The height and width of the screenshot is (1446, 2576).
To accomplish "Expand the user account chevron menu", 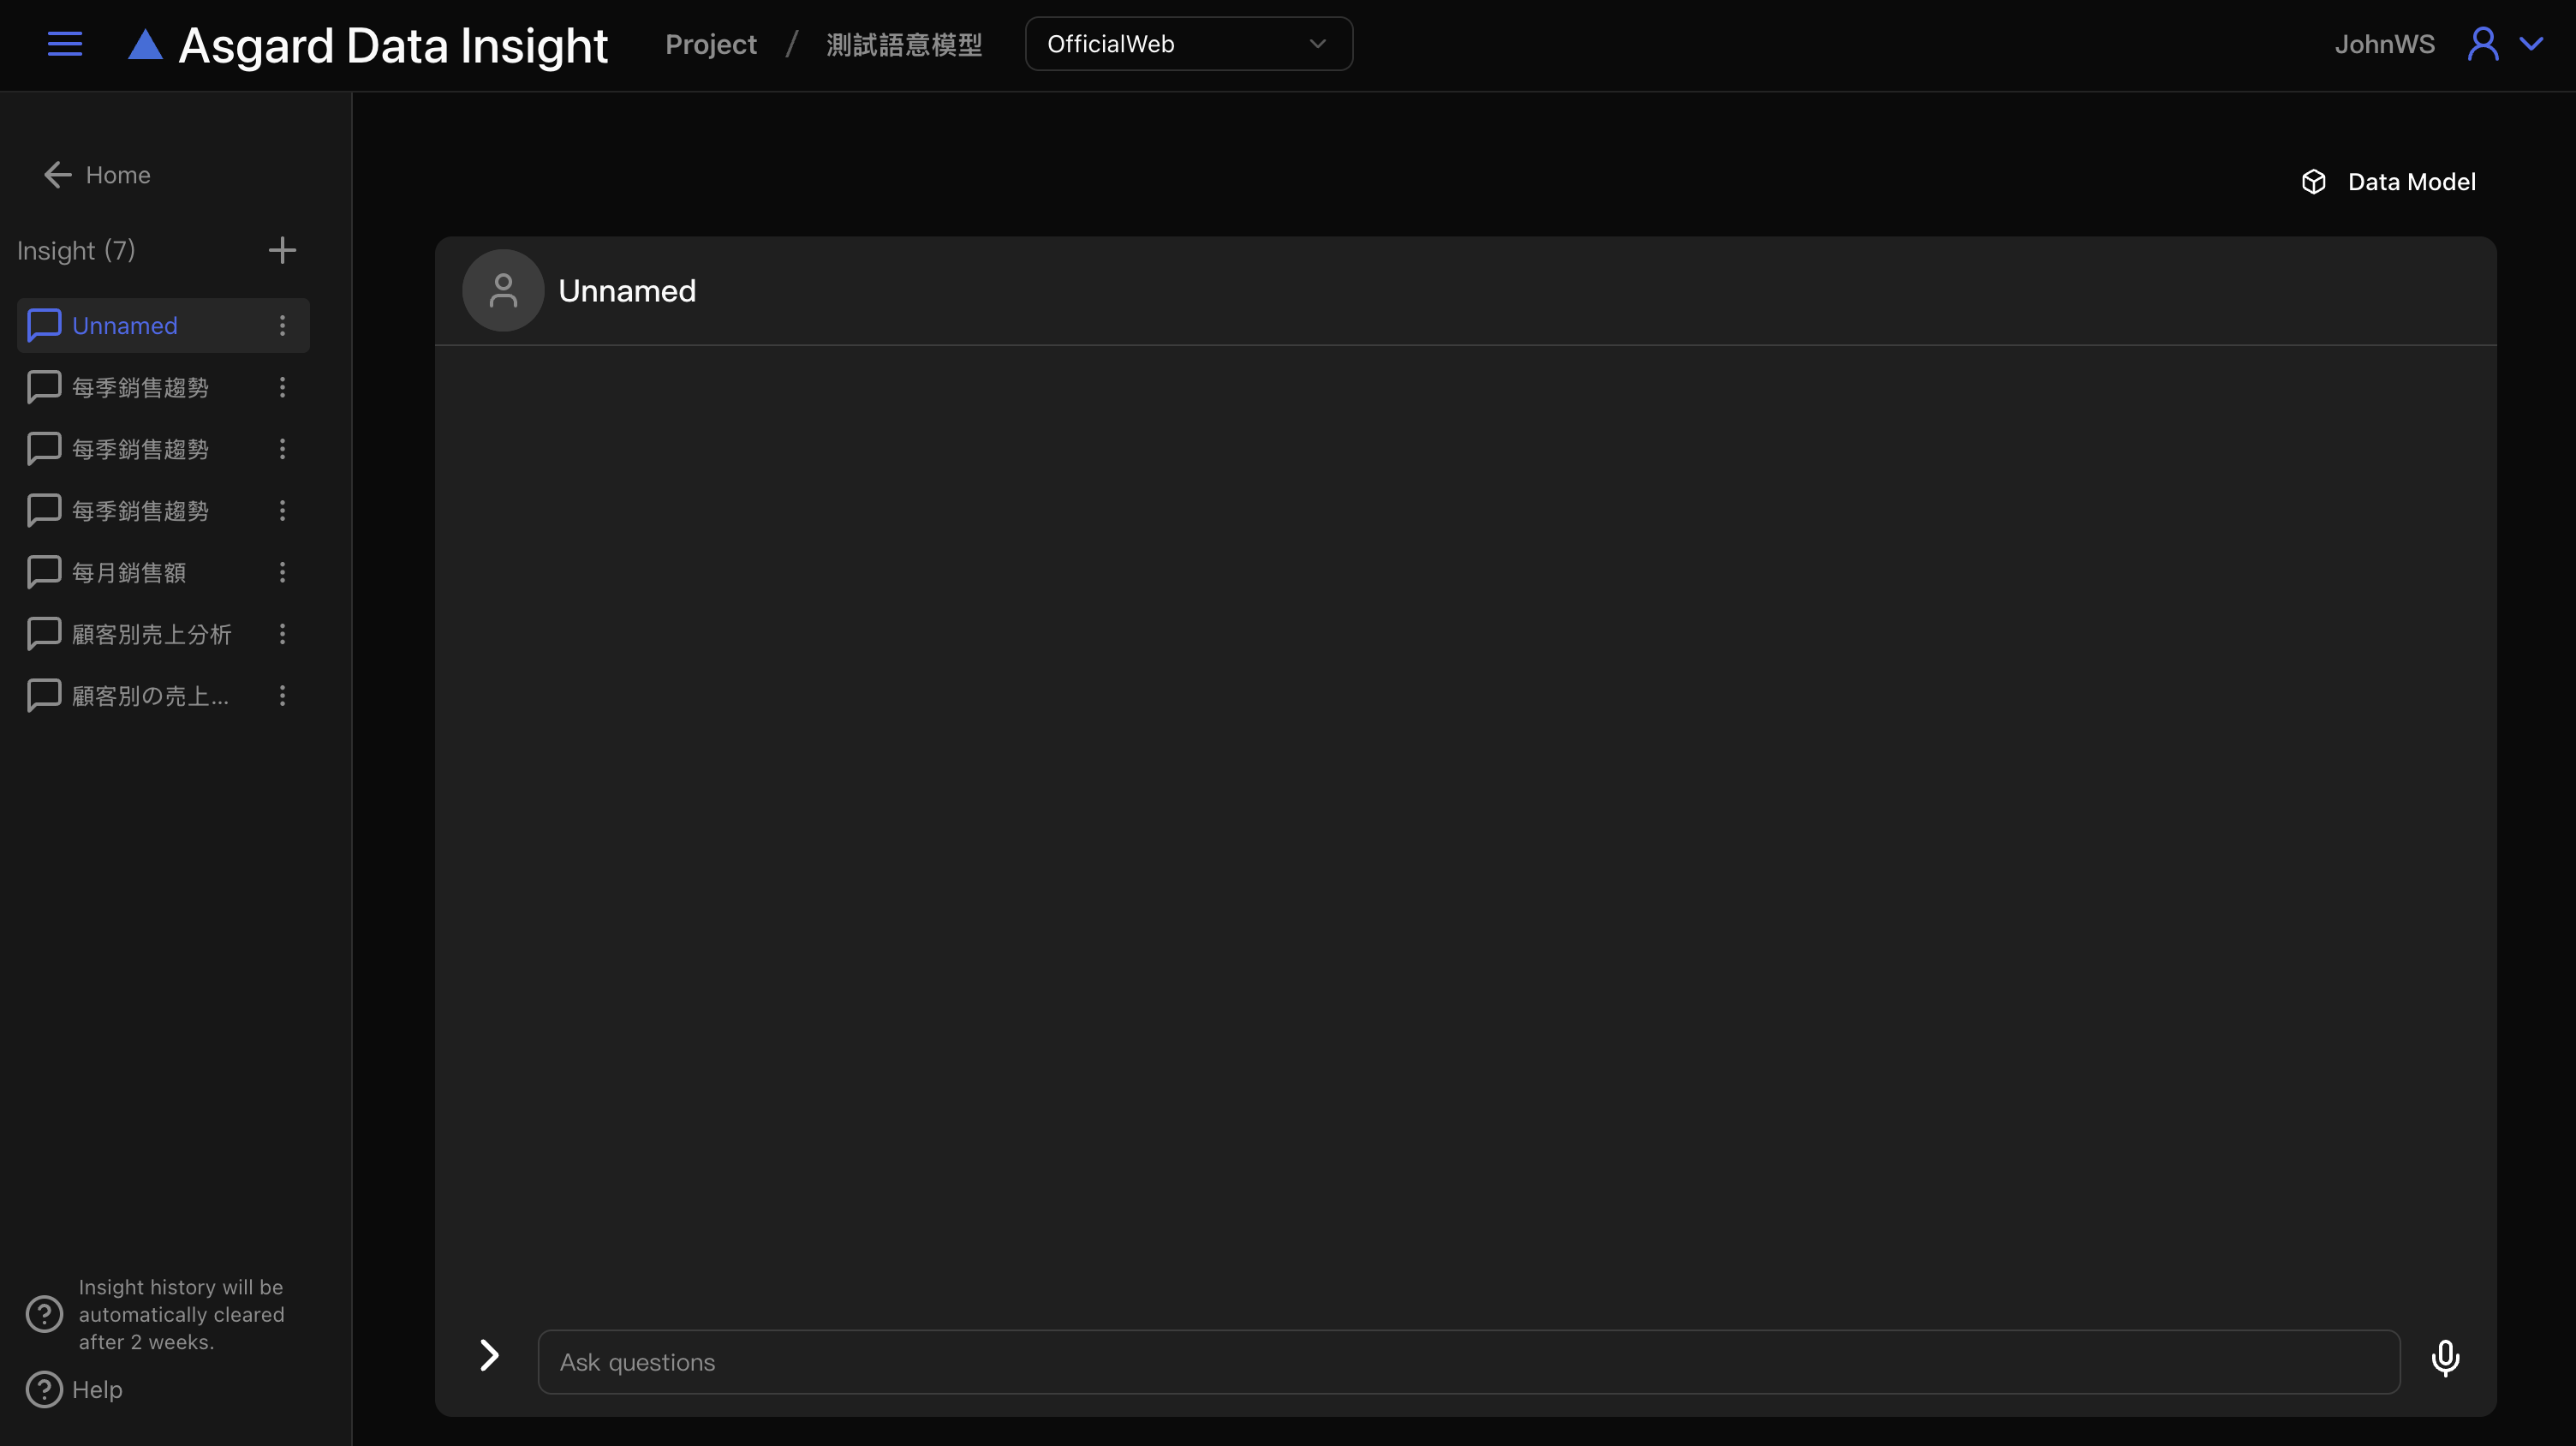I will [x=2531, y=44].
